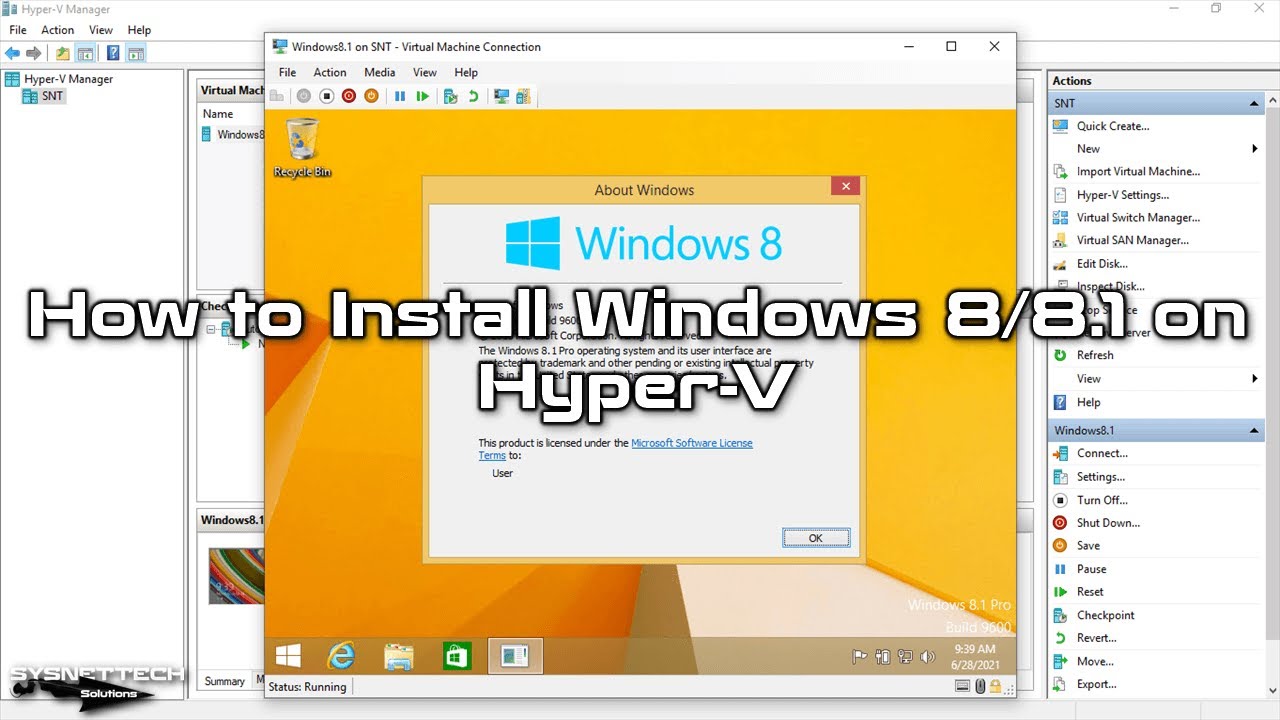Screen dimensions: 1280x720
Task: Switch to the Summary tab
Action: pos(225,681)
